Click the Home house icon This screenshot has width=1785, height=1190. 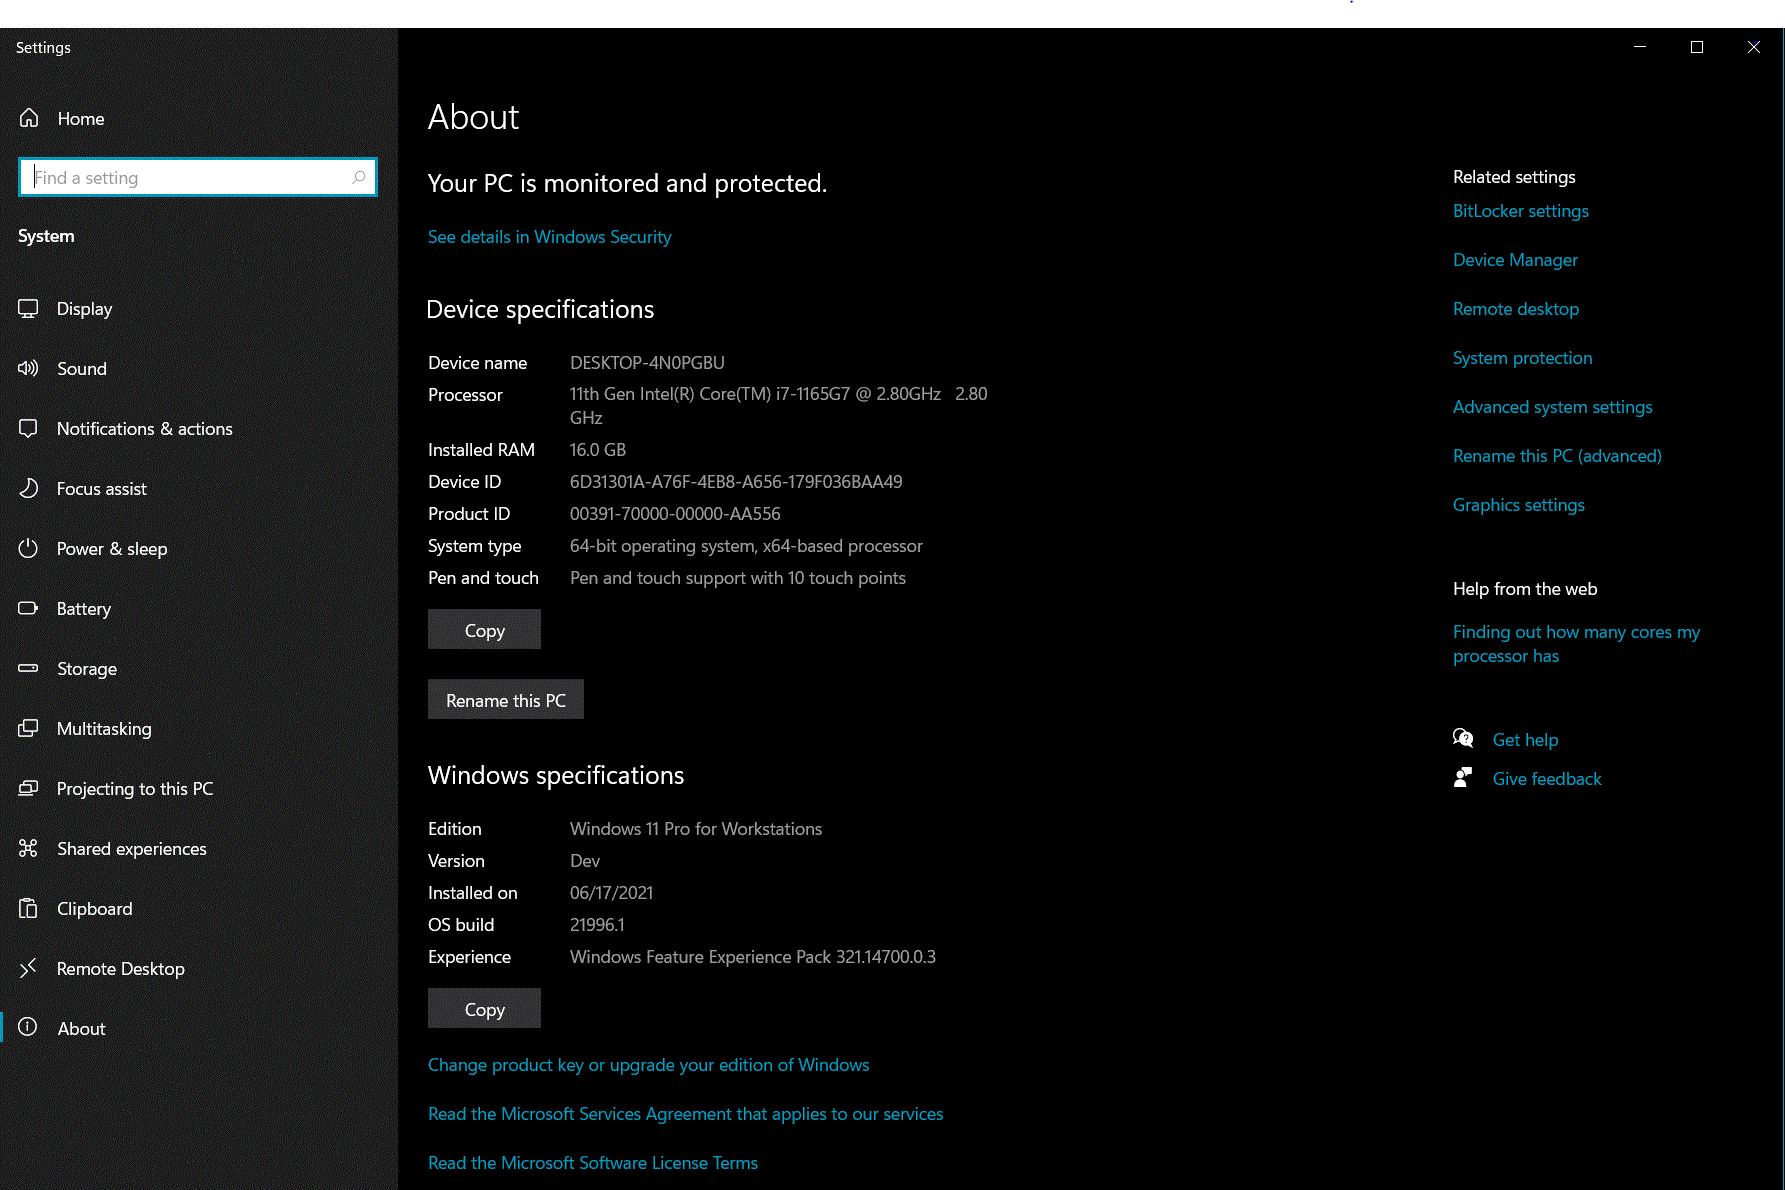click(29, 118)
